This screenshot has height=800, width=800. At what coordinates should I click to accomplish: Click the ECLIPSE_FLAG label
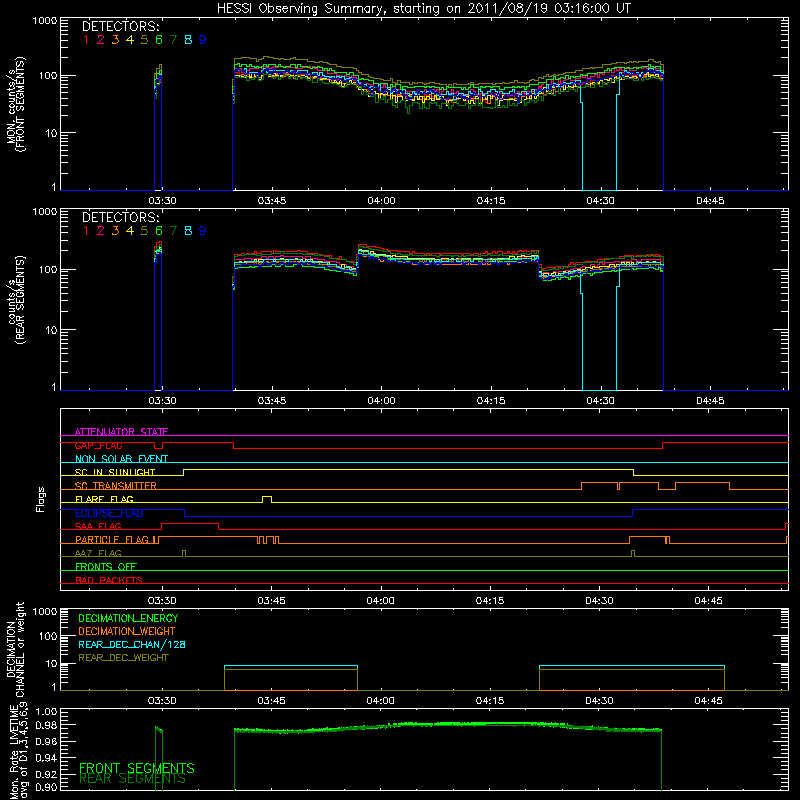click(109, 513)
